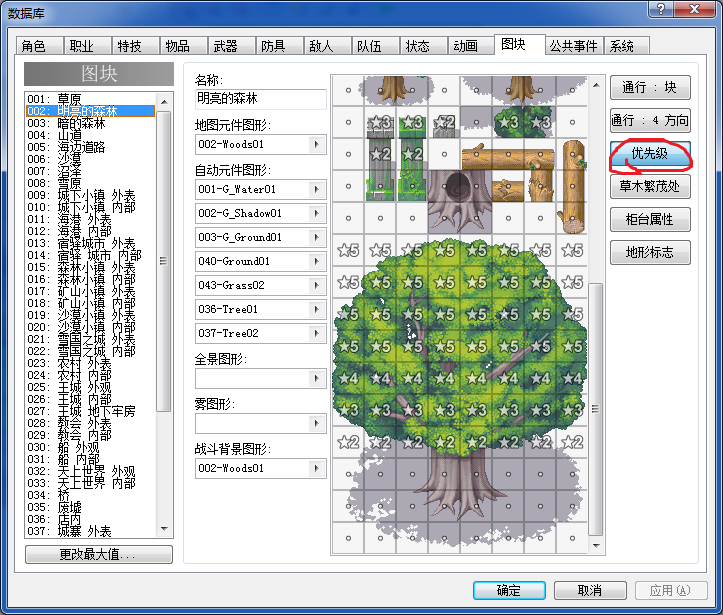This screenshot has height=615, width=723.
Task: Select tileset 037: 城寨 外表
Action: pyautogui.click(x=90, y=531)
